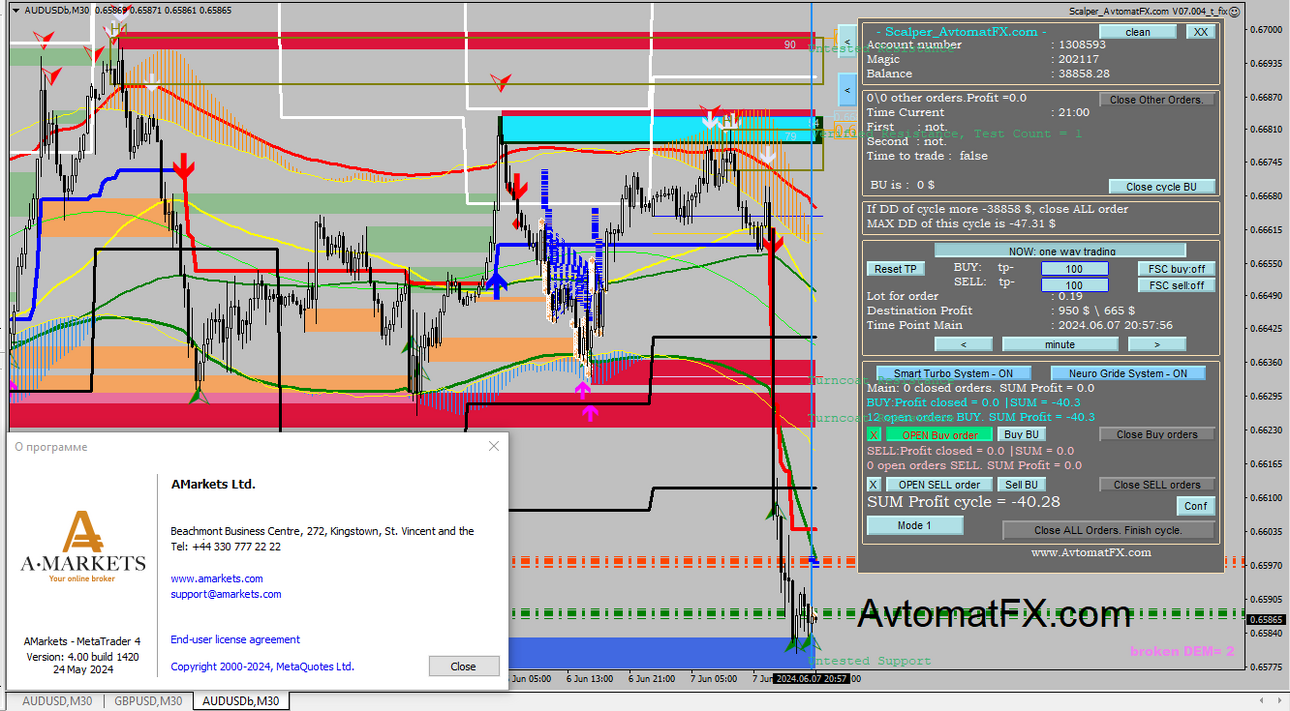The height and width of the screenshot is (711, 1290).
Task: Click the large red down arrow at chart left
Action: (x=183, y=166)
